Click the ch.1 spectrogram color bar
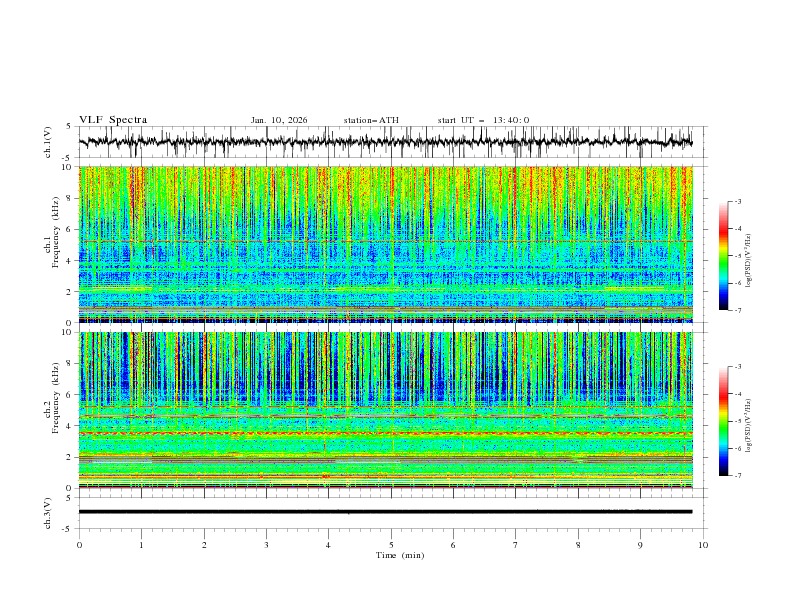 tap(723, 255)
